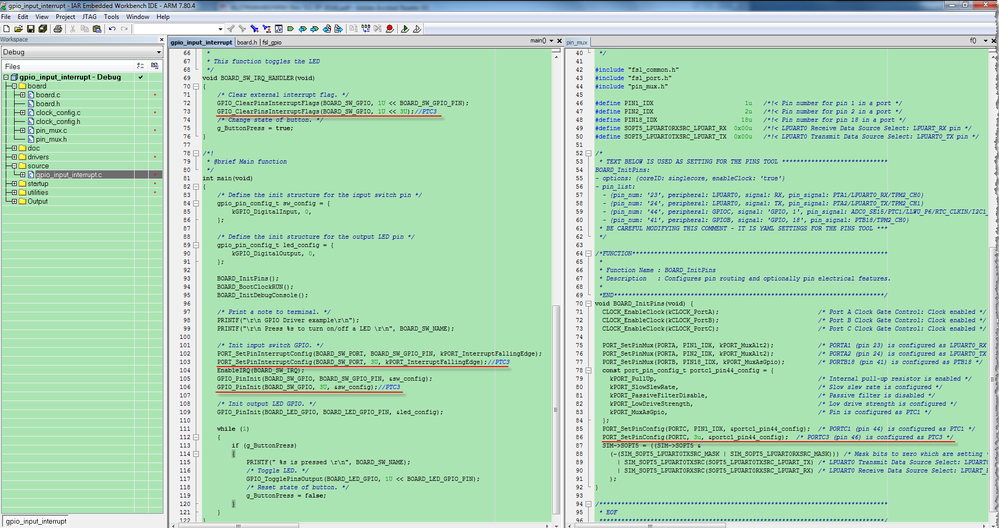Click the Open file toolbar icon

tap(19, 29)
